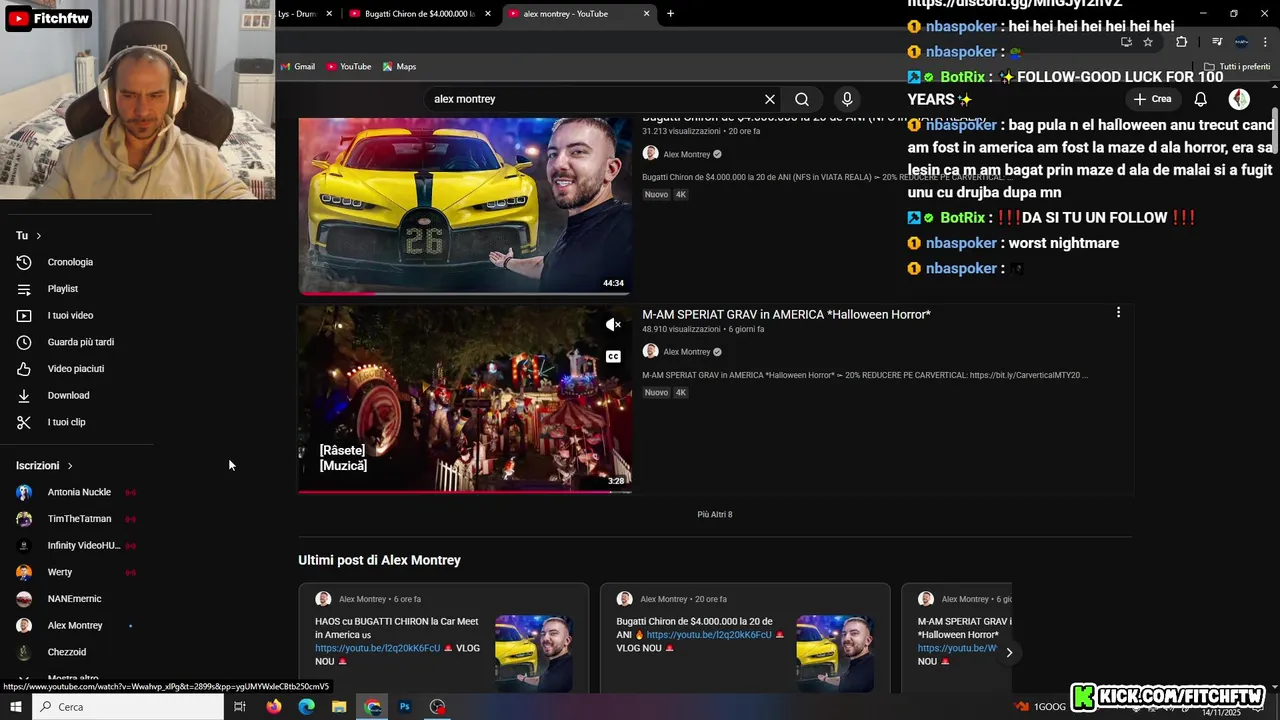This screenshot has width=1280, height=720.
Task: Start voice search with microphone icon
Action: tap(847, 99)
